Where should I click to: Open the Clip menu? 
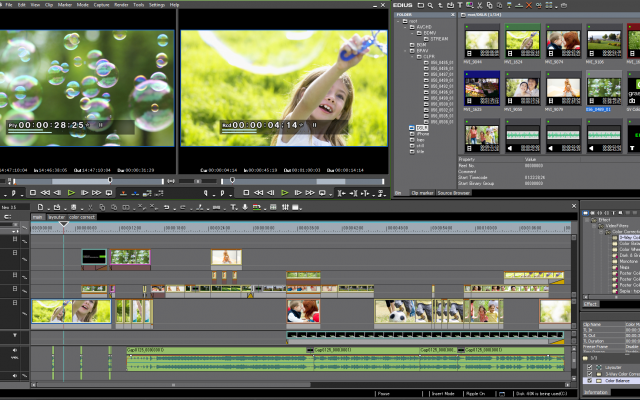coord(49,5)
